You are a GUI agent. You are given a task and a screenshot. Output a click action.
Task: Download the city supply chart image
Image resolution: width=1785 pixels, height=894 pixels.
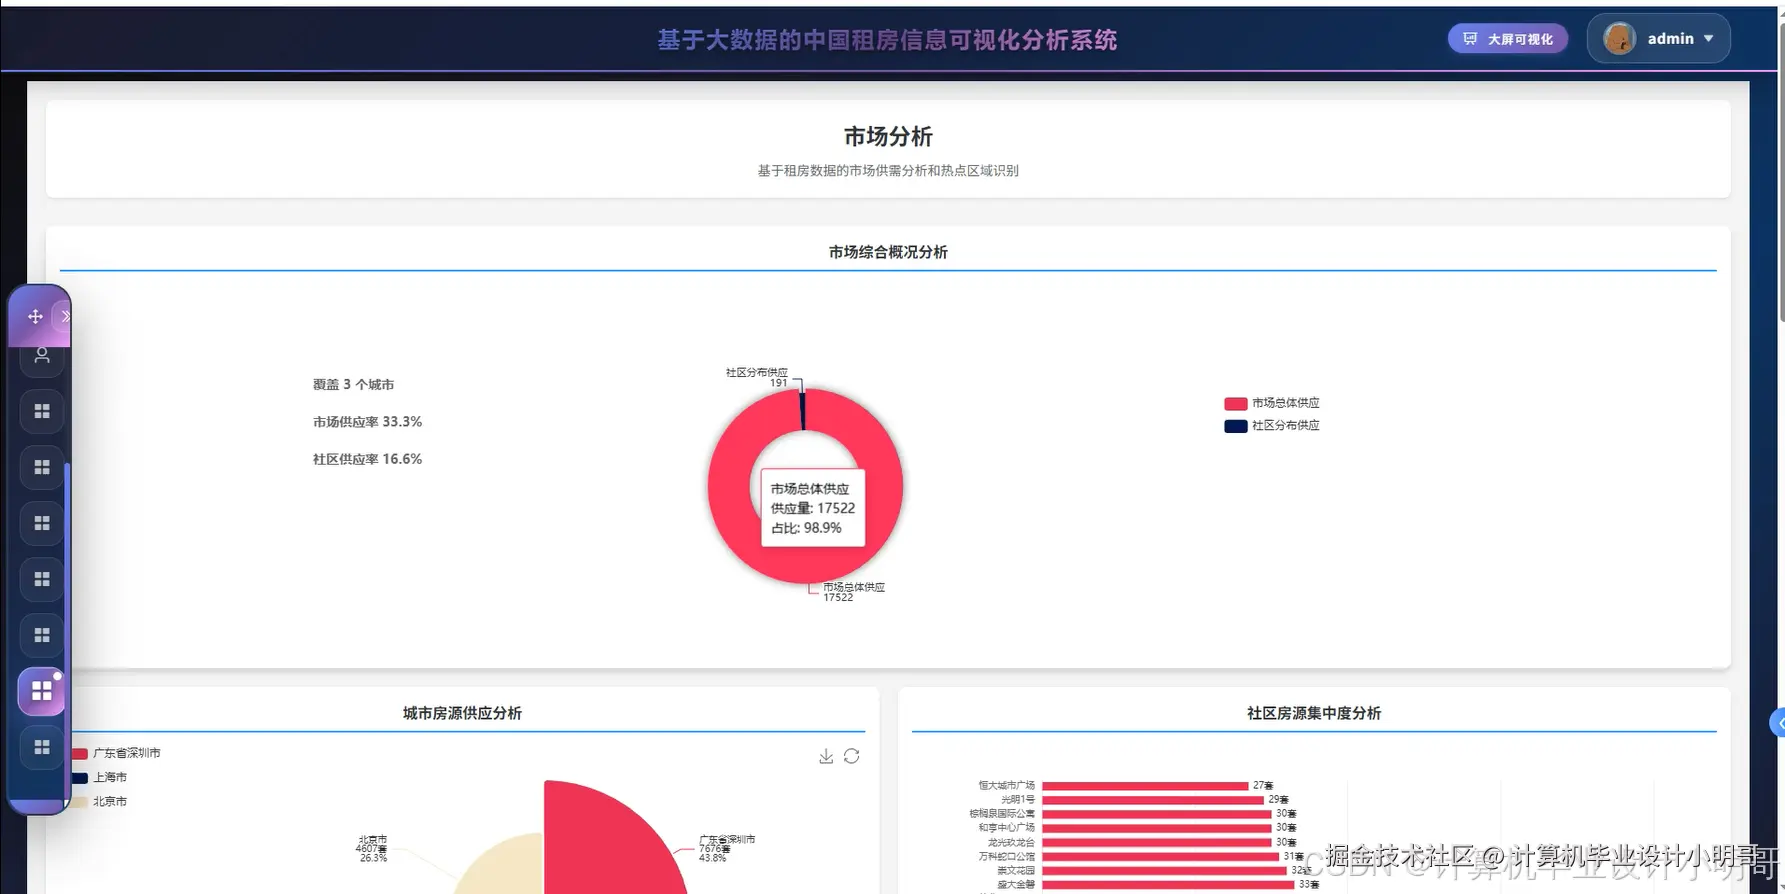pyautogui.click(x=826, y=756)
